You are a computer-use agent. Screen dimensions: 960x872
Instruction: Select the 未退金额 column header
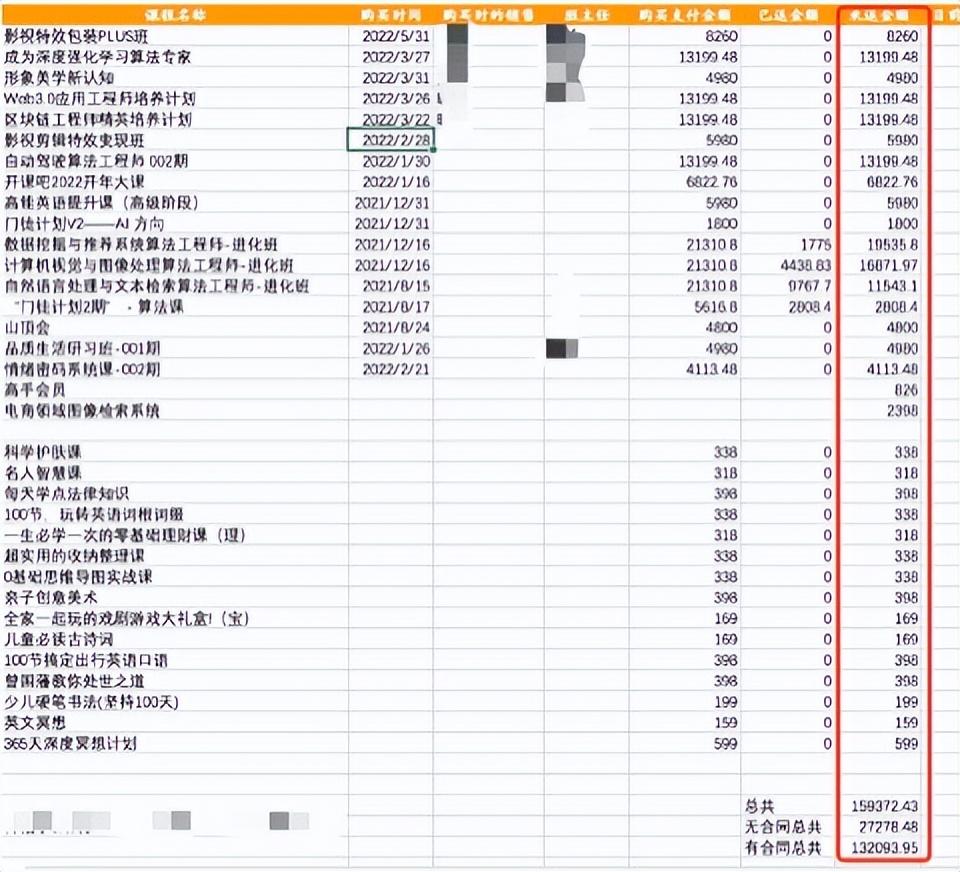(x=883, y=15)
